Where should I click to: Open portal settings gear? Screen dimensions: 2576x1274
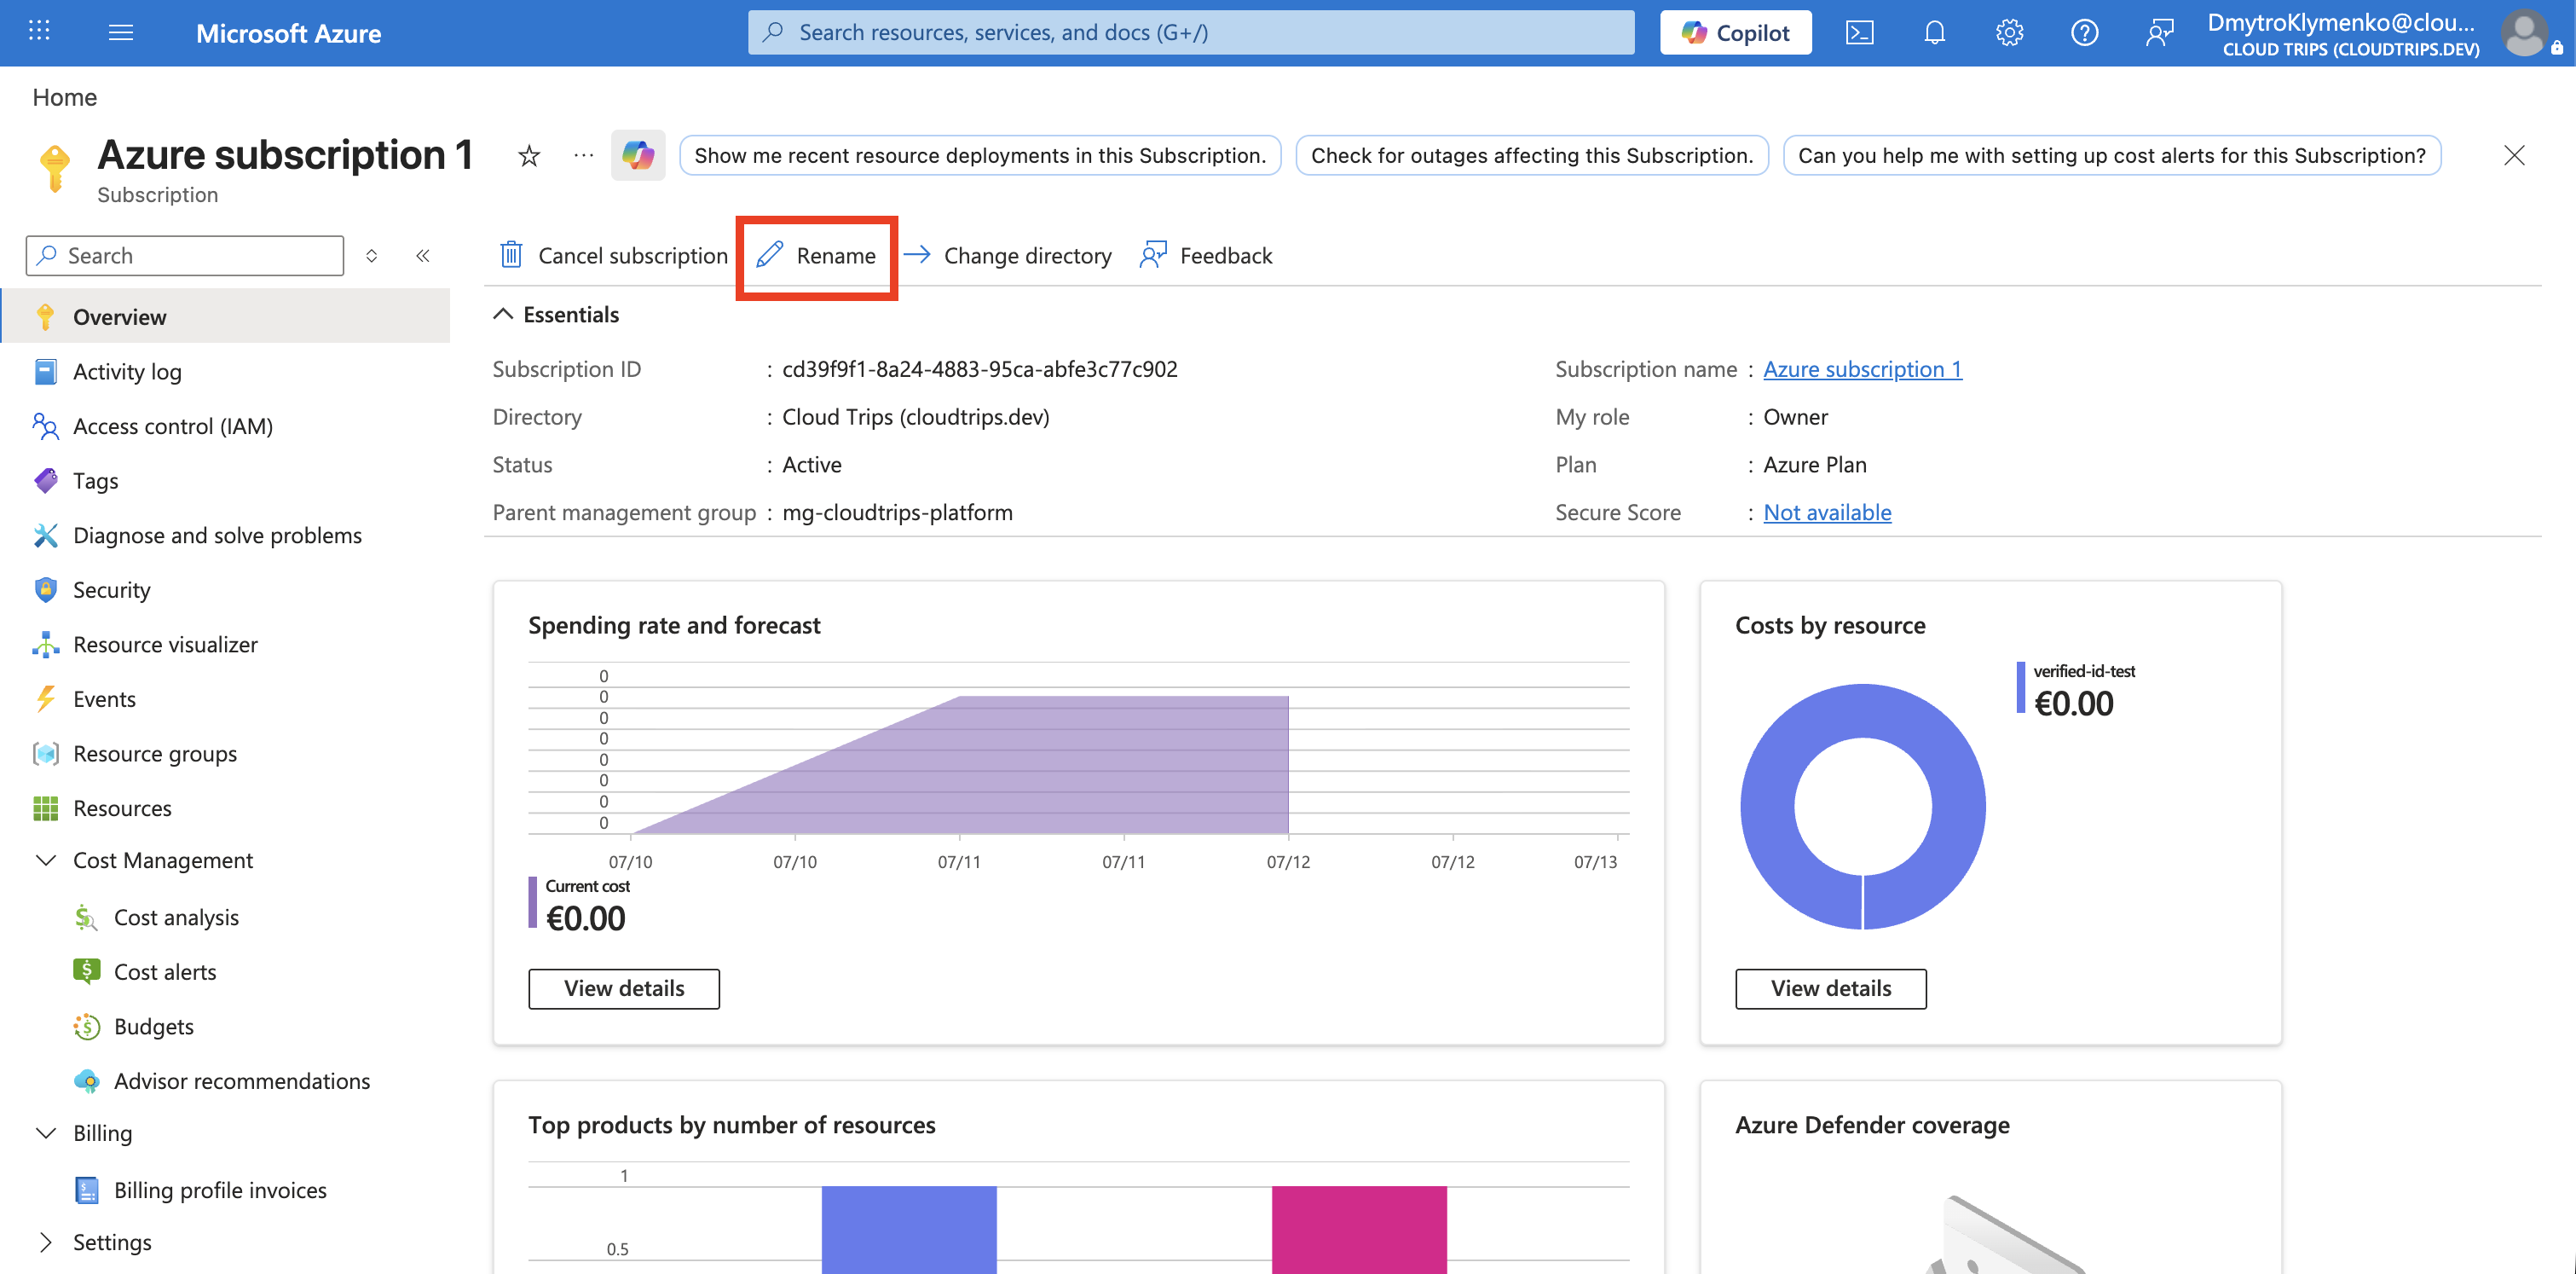pos(2009,33)
